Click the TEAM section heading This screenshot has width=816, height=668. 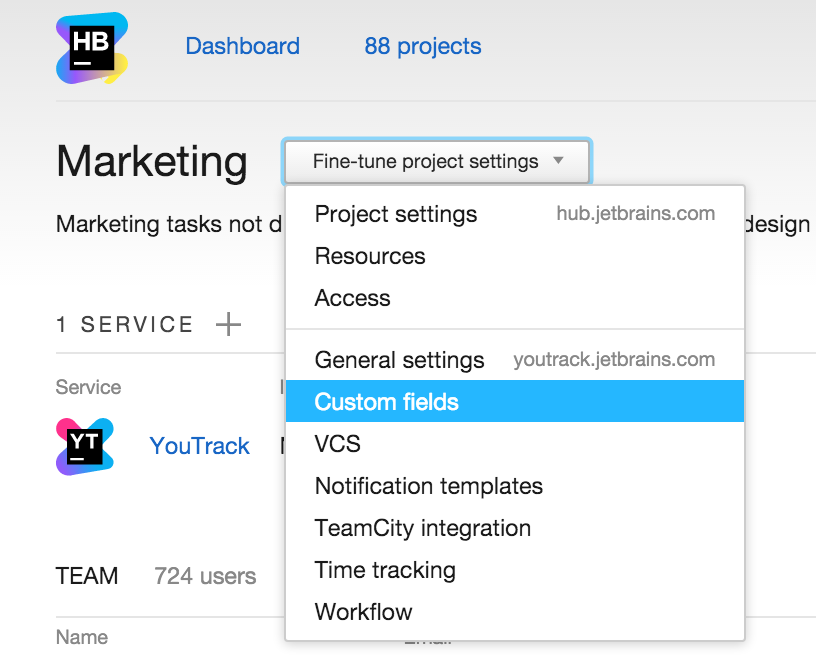point(87,576)
